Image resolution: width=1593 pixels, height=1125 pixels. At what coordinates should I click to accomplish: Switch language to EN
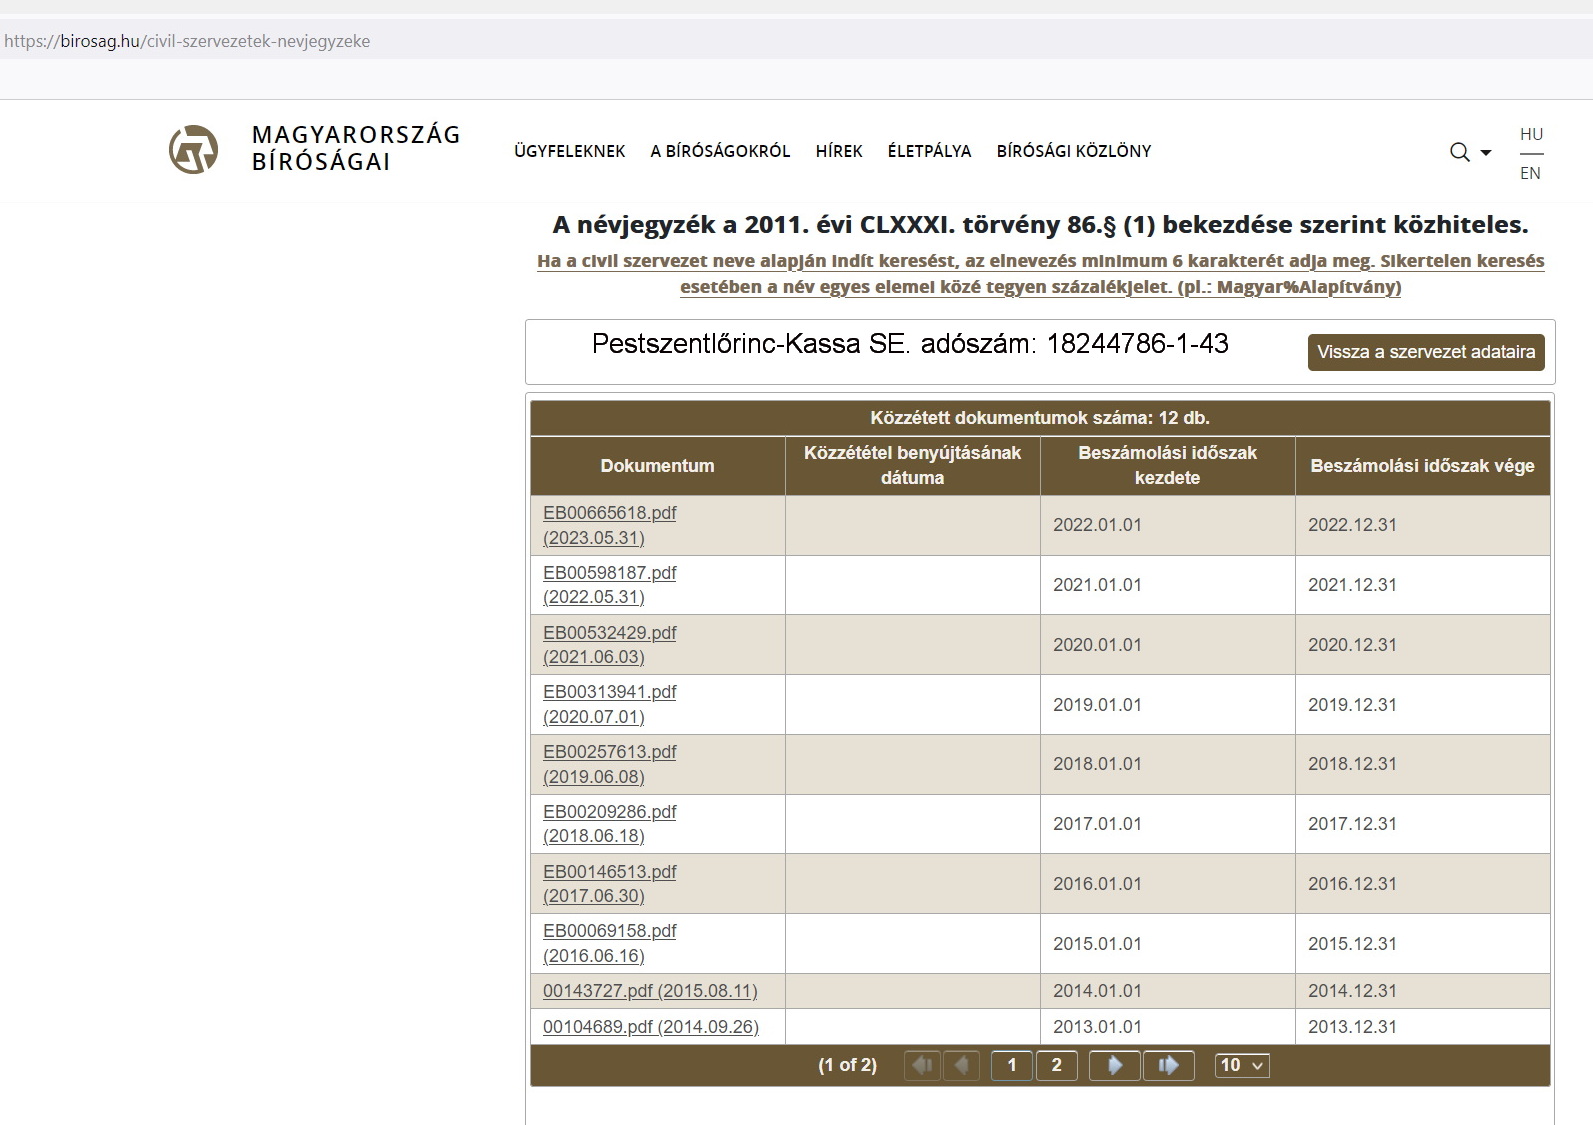point(1530,173)
